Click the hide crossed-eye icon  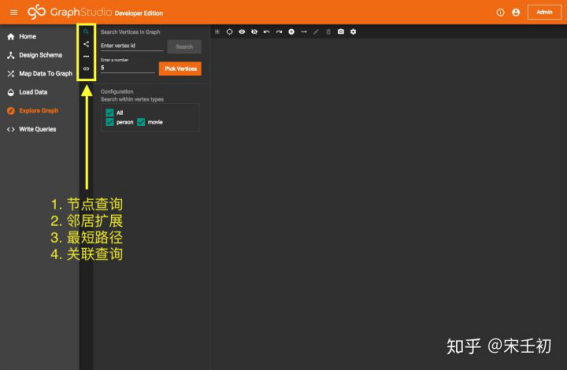click(x=254, y=32)
